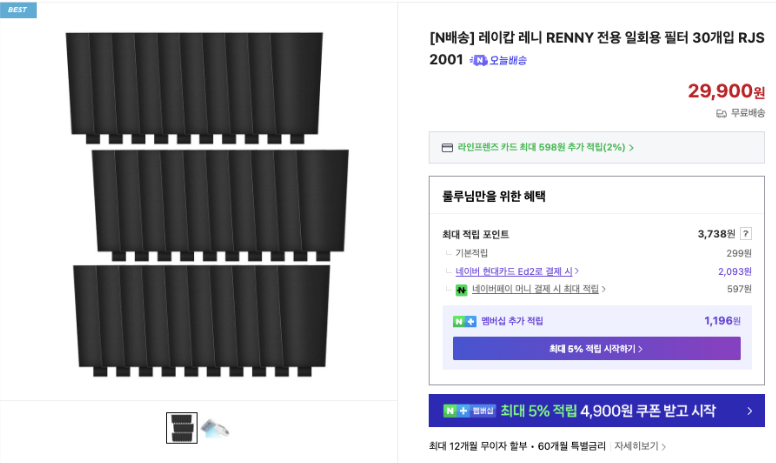Click the N+ icon beside 멤버십 추가 적립
This screenshot has width=776, height=463.
pos(464,321)
